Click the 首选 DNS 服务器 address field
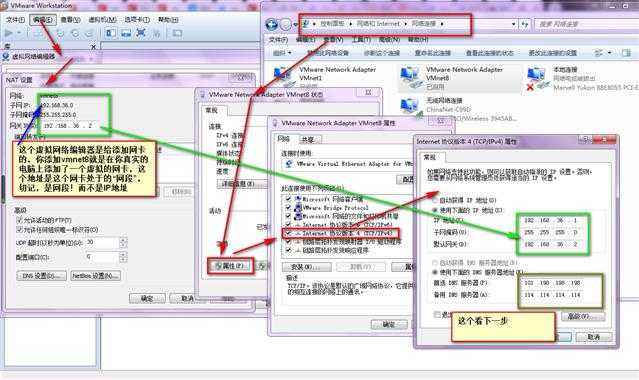Image resolution: width=639 pixels, height=380 pixels. [x=552, y=283]
